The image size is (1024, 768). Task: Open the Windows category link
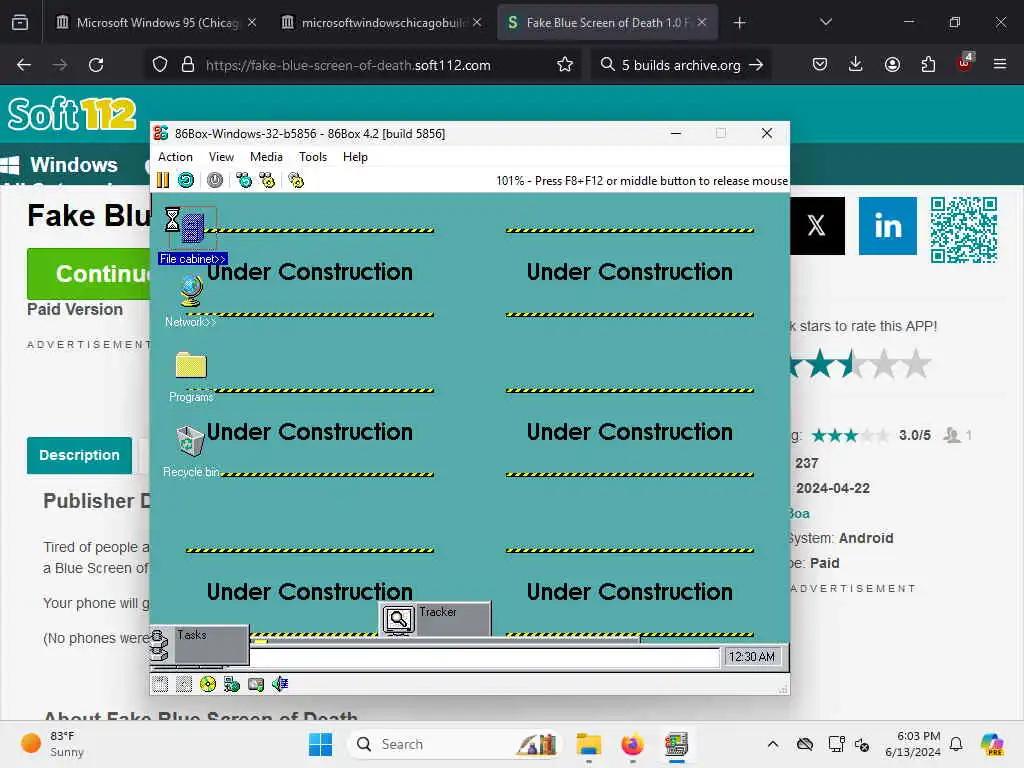pos(60,165)
